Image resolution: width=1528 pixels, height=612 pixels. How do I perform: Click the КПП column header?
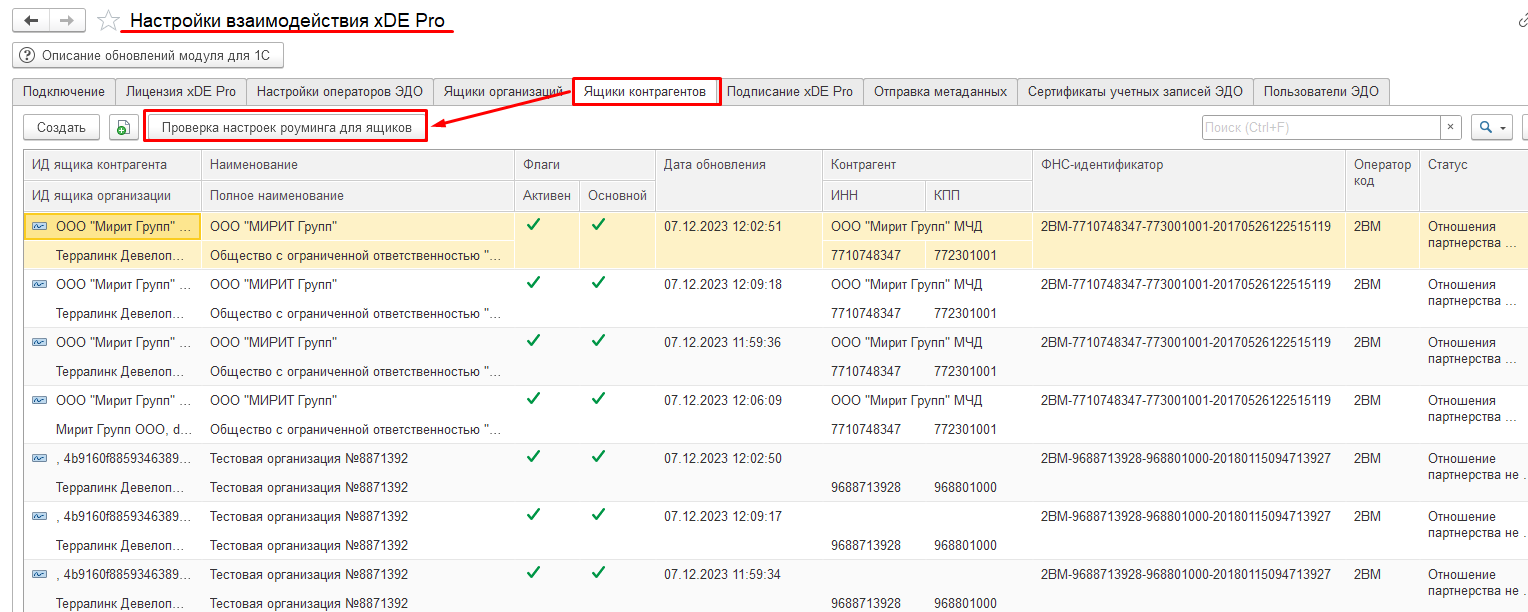(979, 195)
